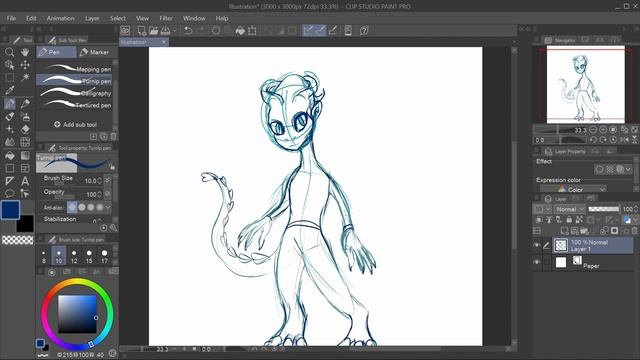This screenshot has width=640, height=360.
Task: Adjust Brush Size stepper arrows
Action: (99, 181)
